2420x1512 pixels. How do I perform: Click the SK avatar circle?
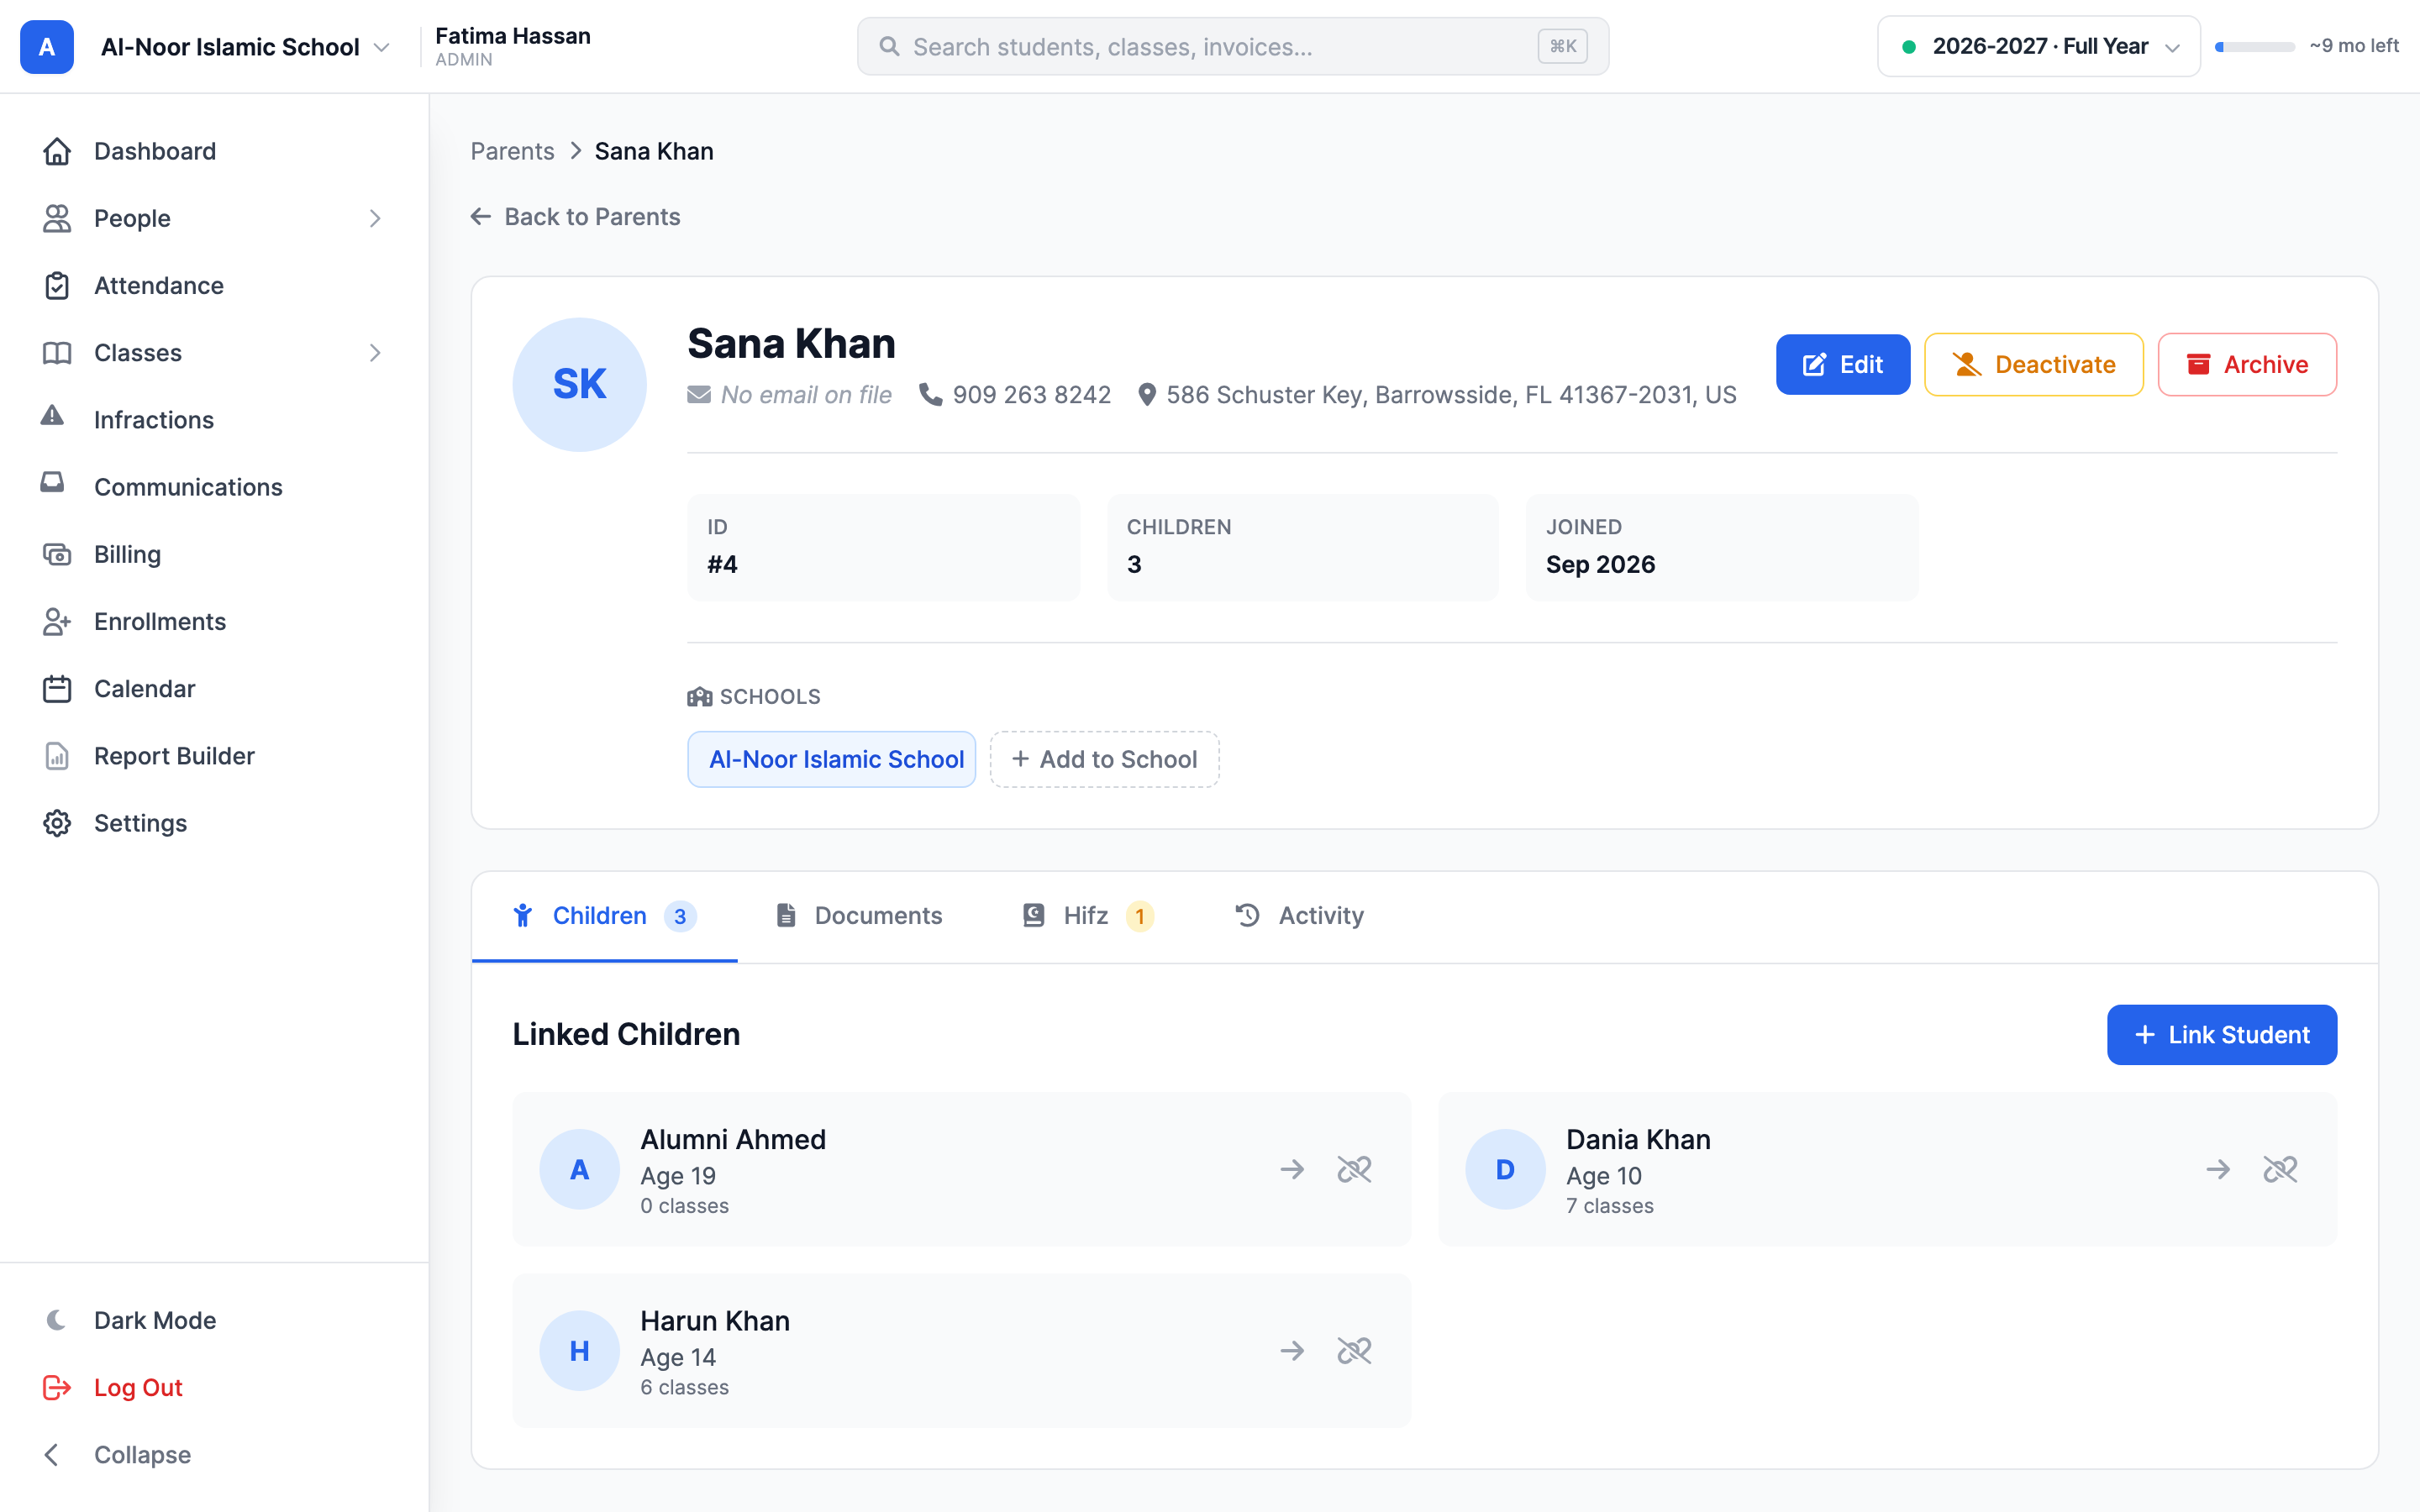(x=579, y=385)
